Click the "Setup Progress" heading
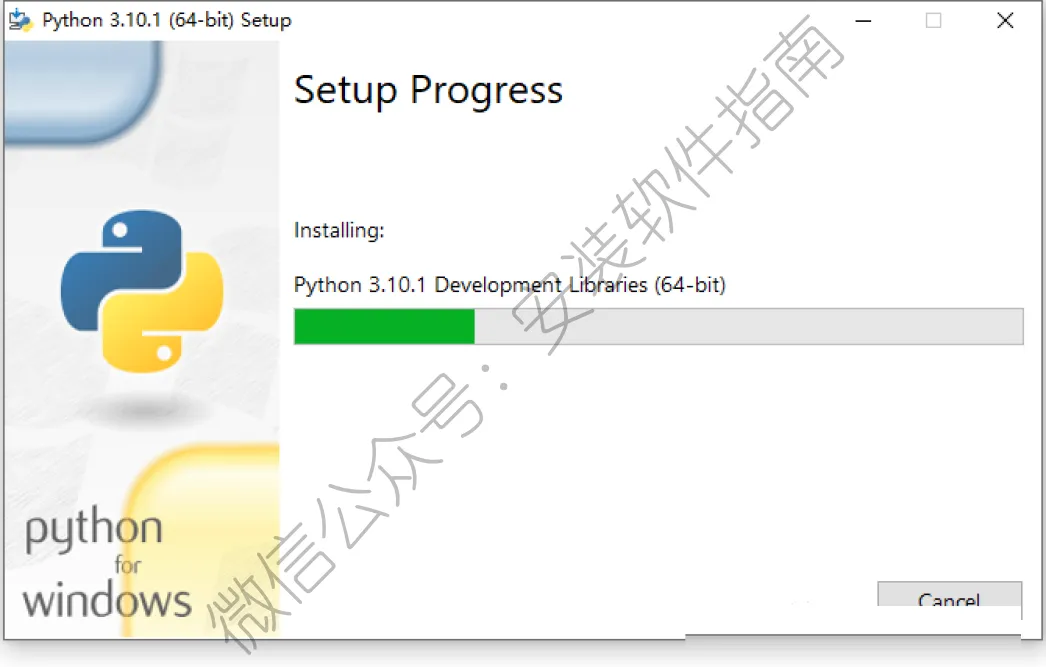 [428, 91]
